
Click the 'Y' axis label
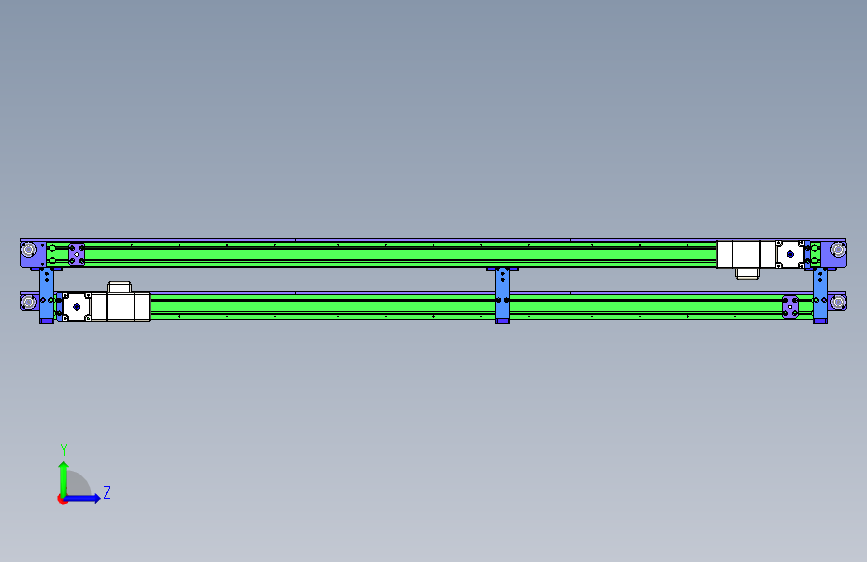pos(64,450)
